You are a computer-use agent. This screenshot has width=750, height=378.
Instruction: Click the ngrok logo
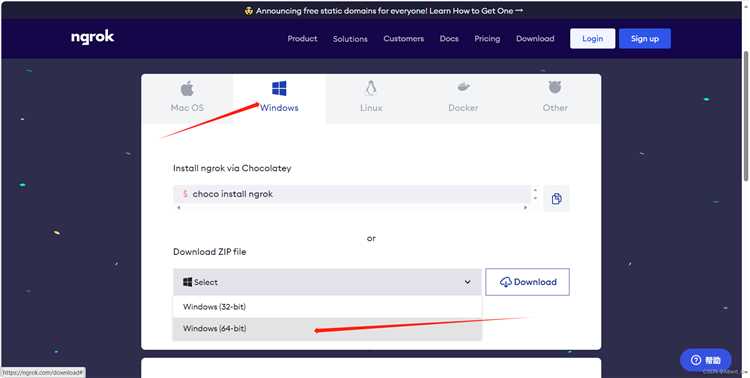point(92,38)
